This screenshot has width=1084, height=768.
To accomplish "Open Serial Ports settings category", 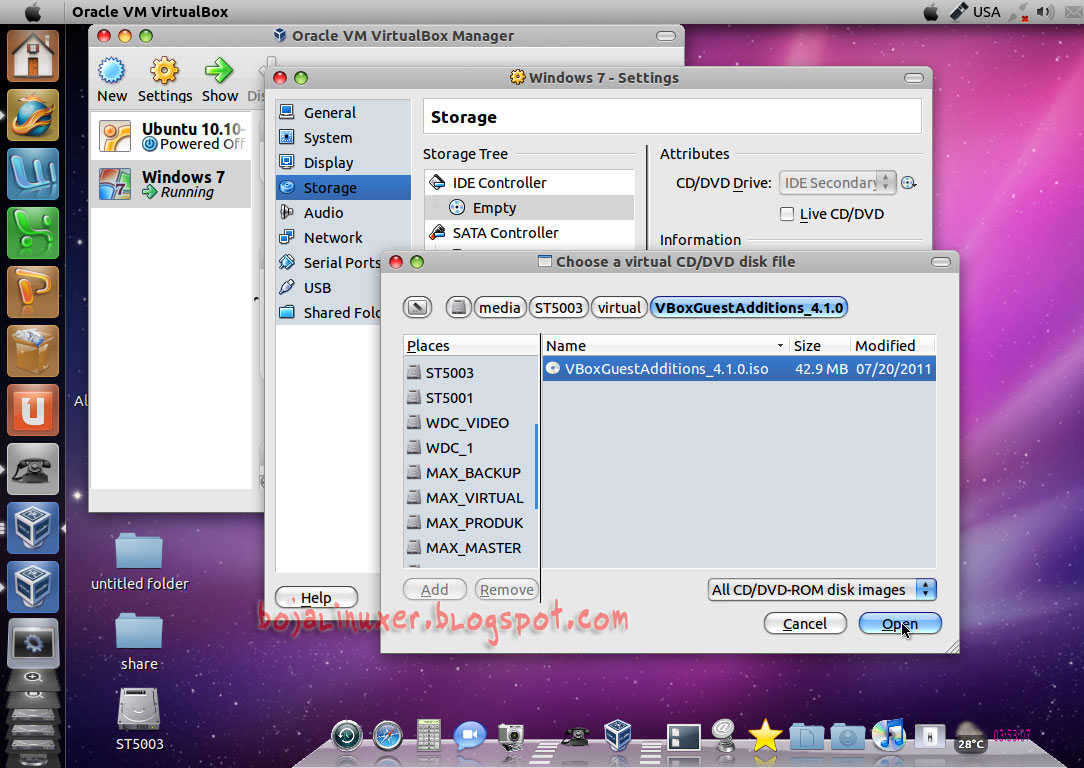I will (x=329, y=262).
